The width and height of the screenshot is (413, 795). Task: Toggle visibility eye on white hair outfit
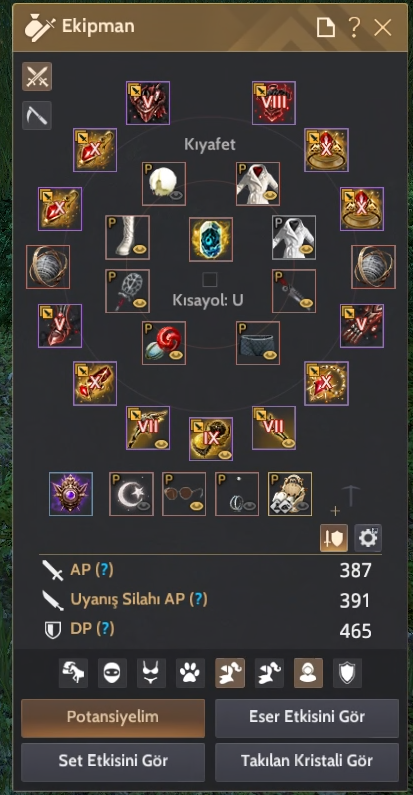coord(176,195)
